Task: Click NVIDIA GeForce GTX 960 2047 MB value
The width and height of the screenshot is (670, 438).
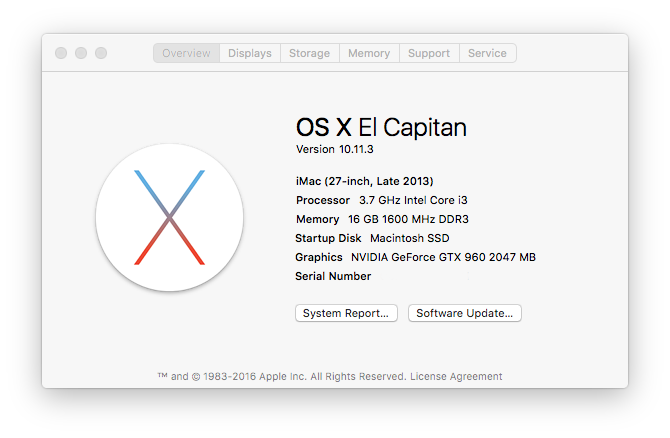Action: [x=443, y=257]
